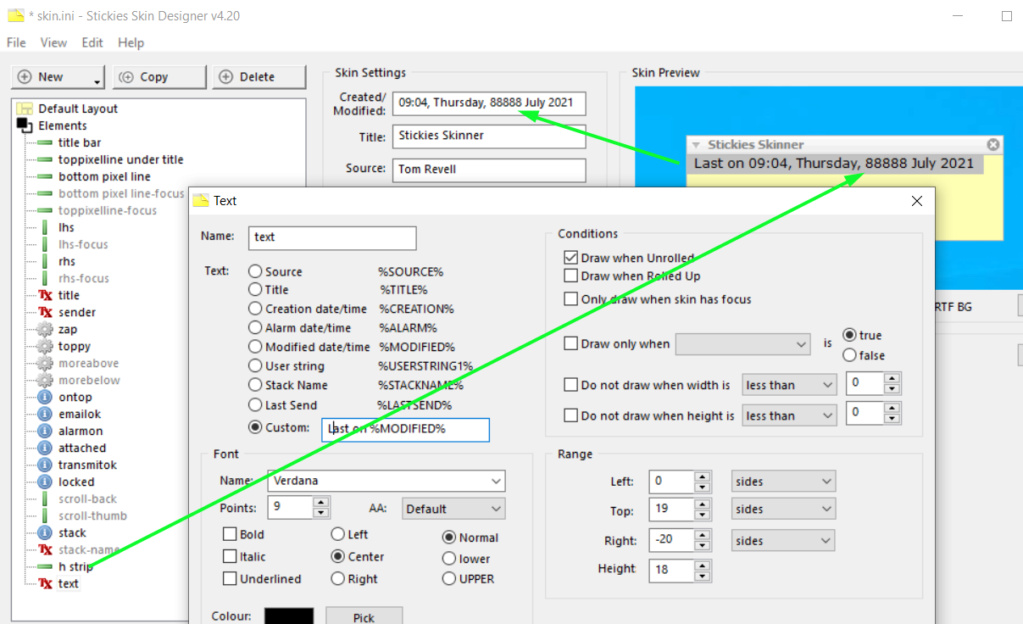Click the close icon on the preview sticky

pyautogui.click(x=993, y=144)
